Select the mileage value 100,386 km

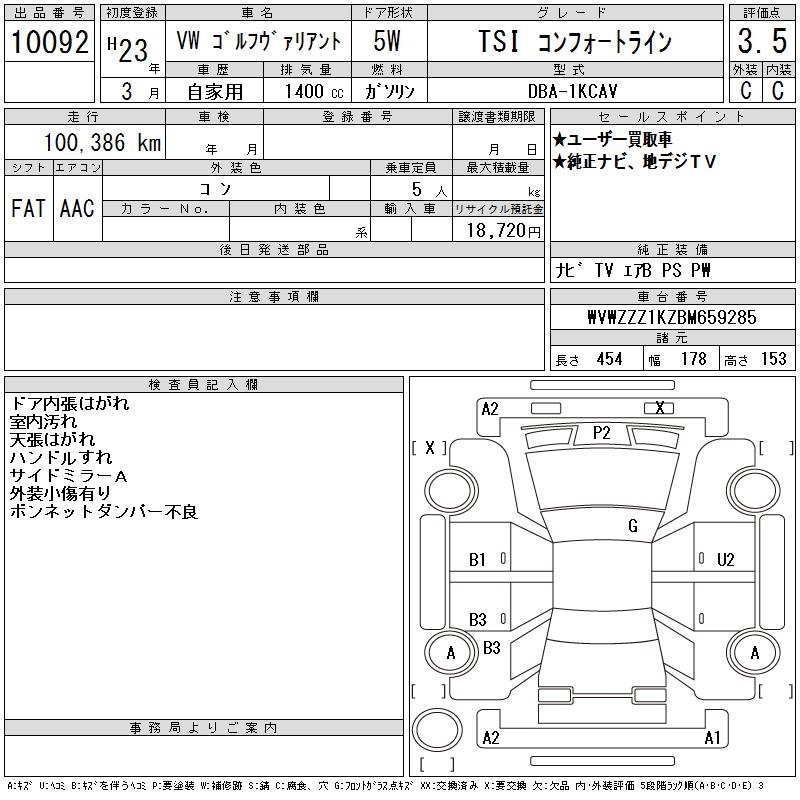tap(102, 142)
